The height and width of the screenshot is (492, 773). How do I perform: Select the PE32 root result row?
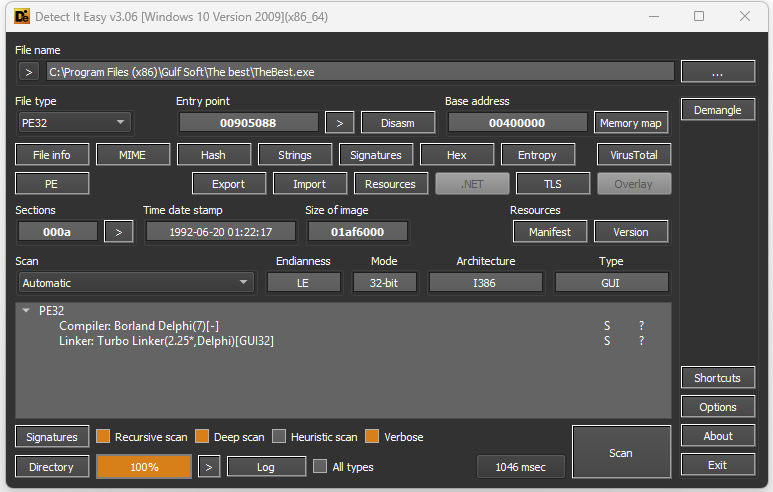343,311
